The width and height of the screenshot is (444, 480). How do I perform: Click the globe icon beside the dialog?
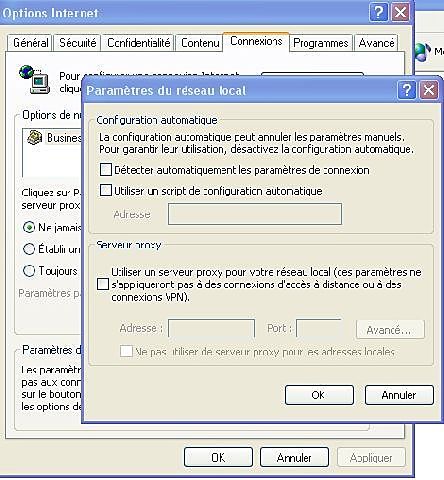pyautogui.click(x=422, y=52)
